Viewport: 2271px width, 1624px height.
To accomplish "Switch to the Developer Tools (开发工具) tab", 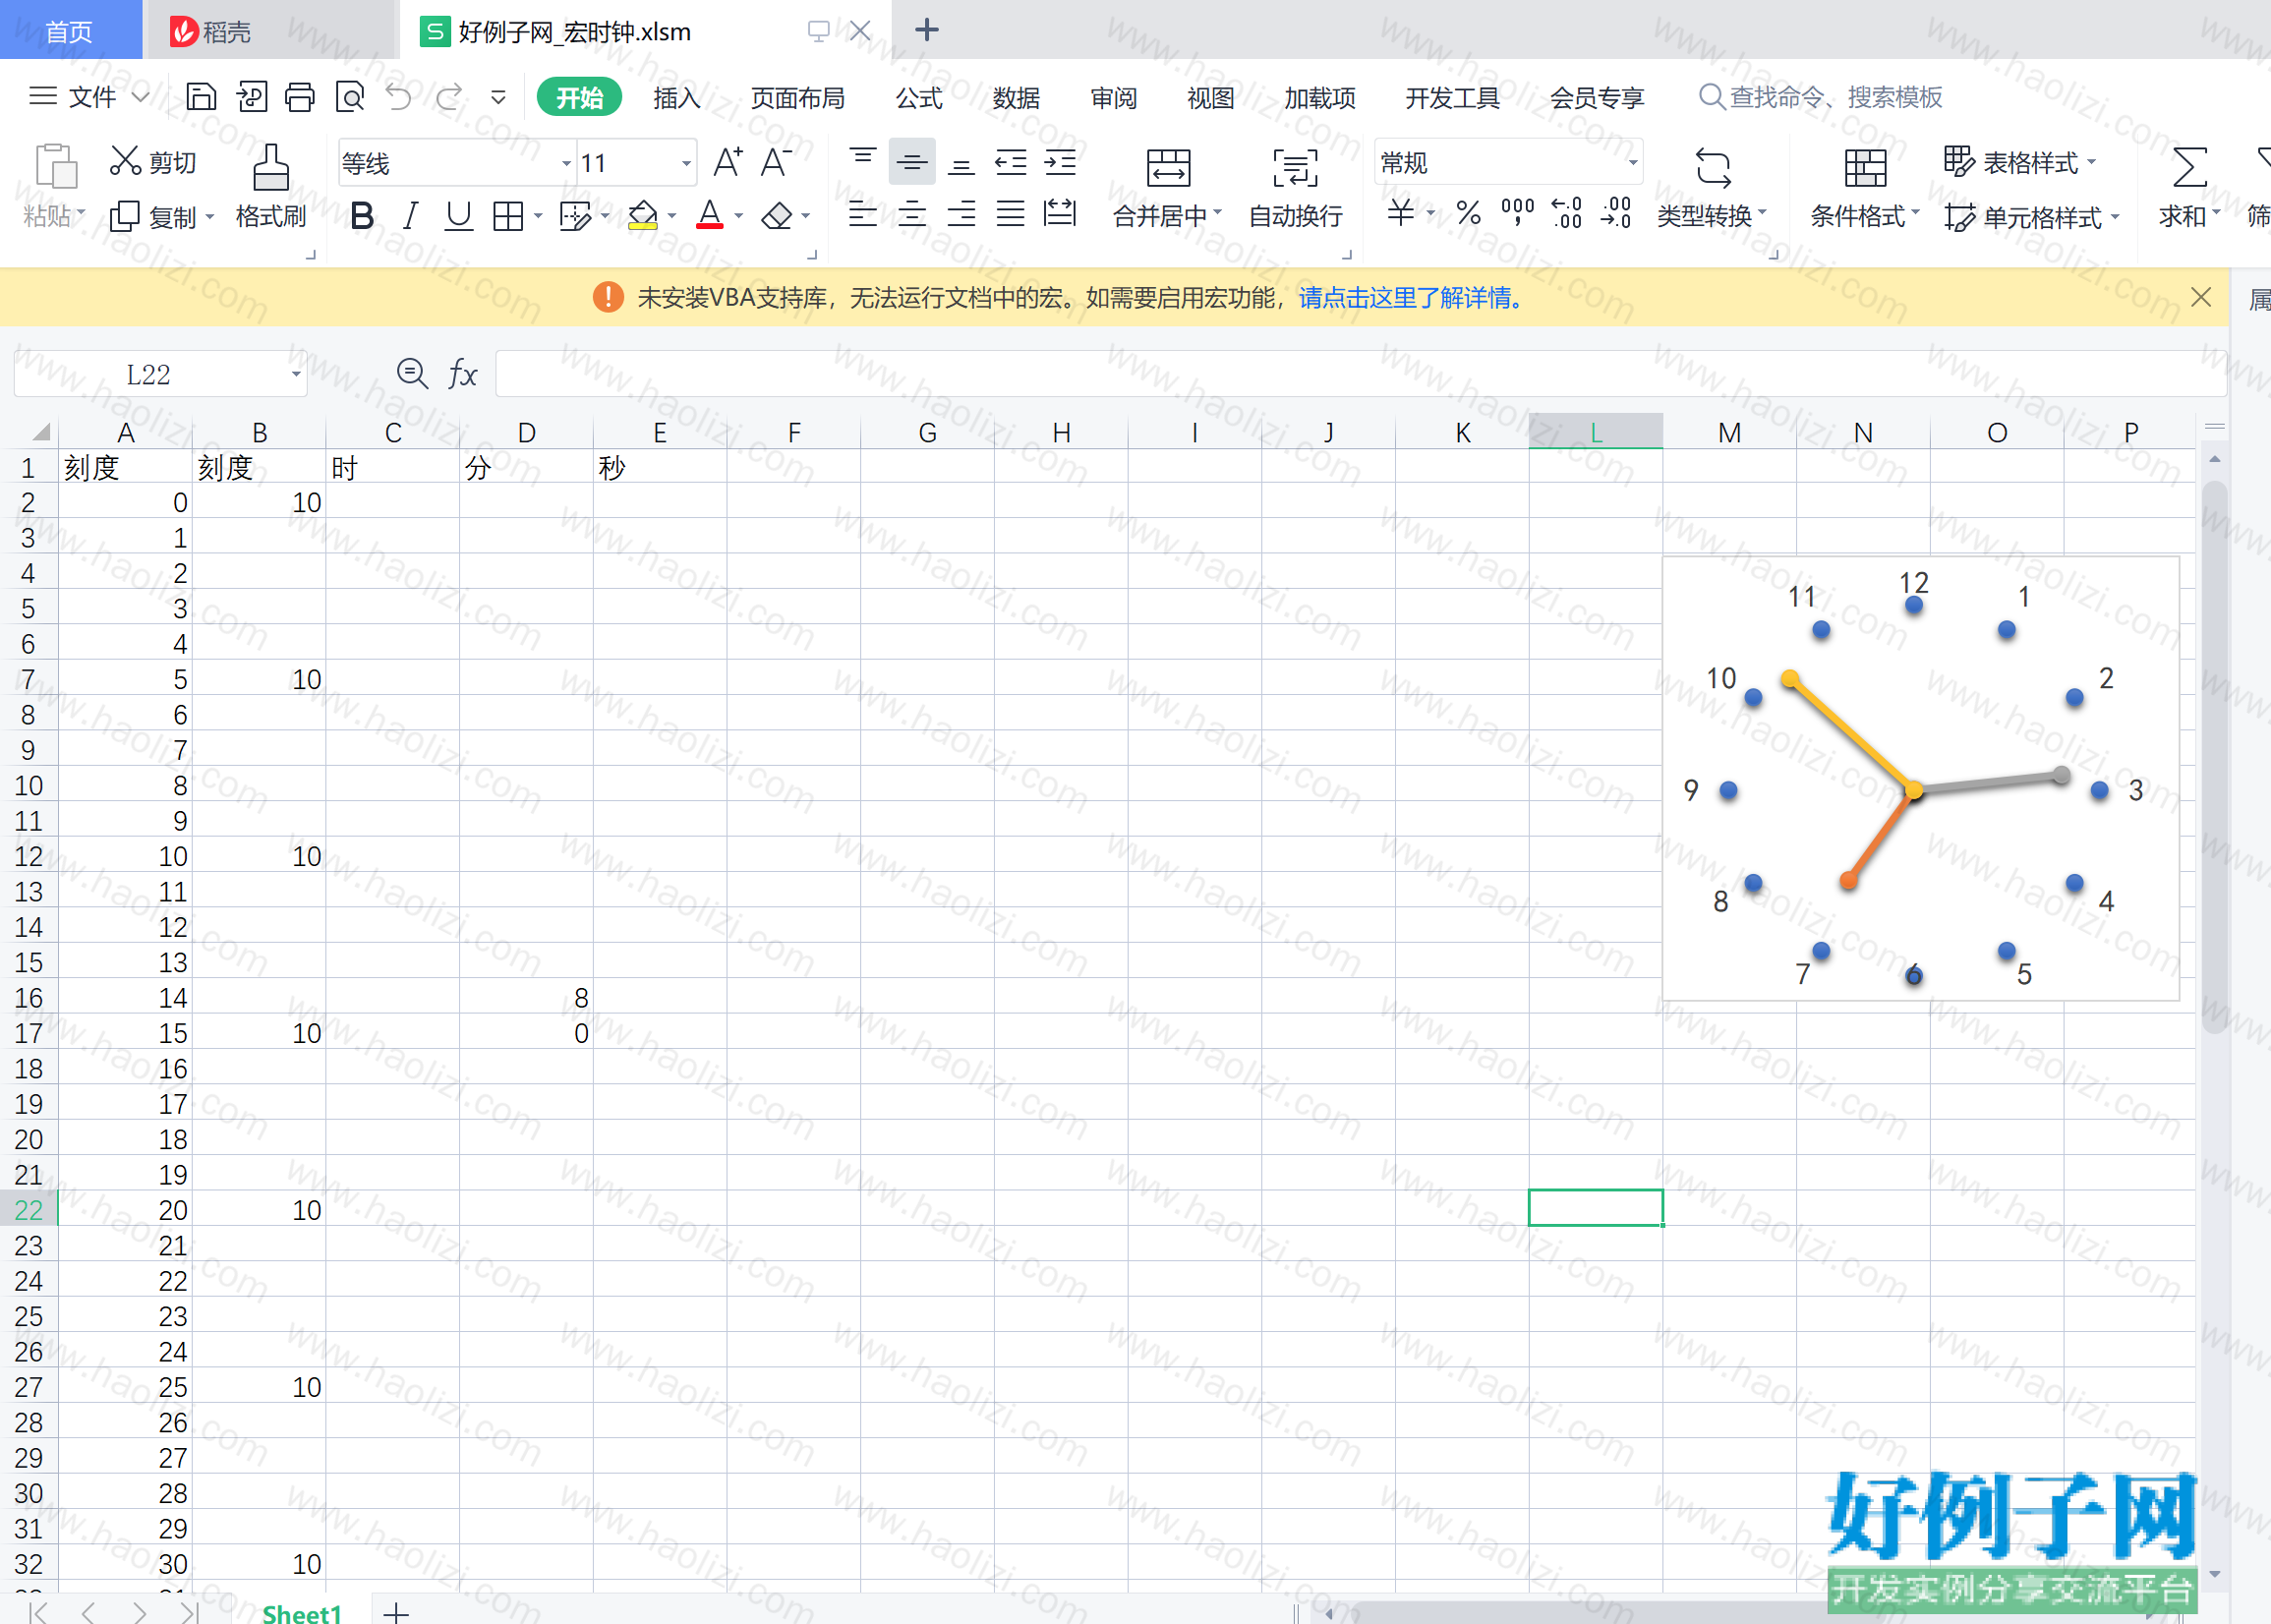I will pos(1452,97).
